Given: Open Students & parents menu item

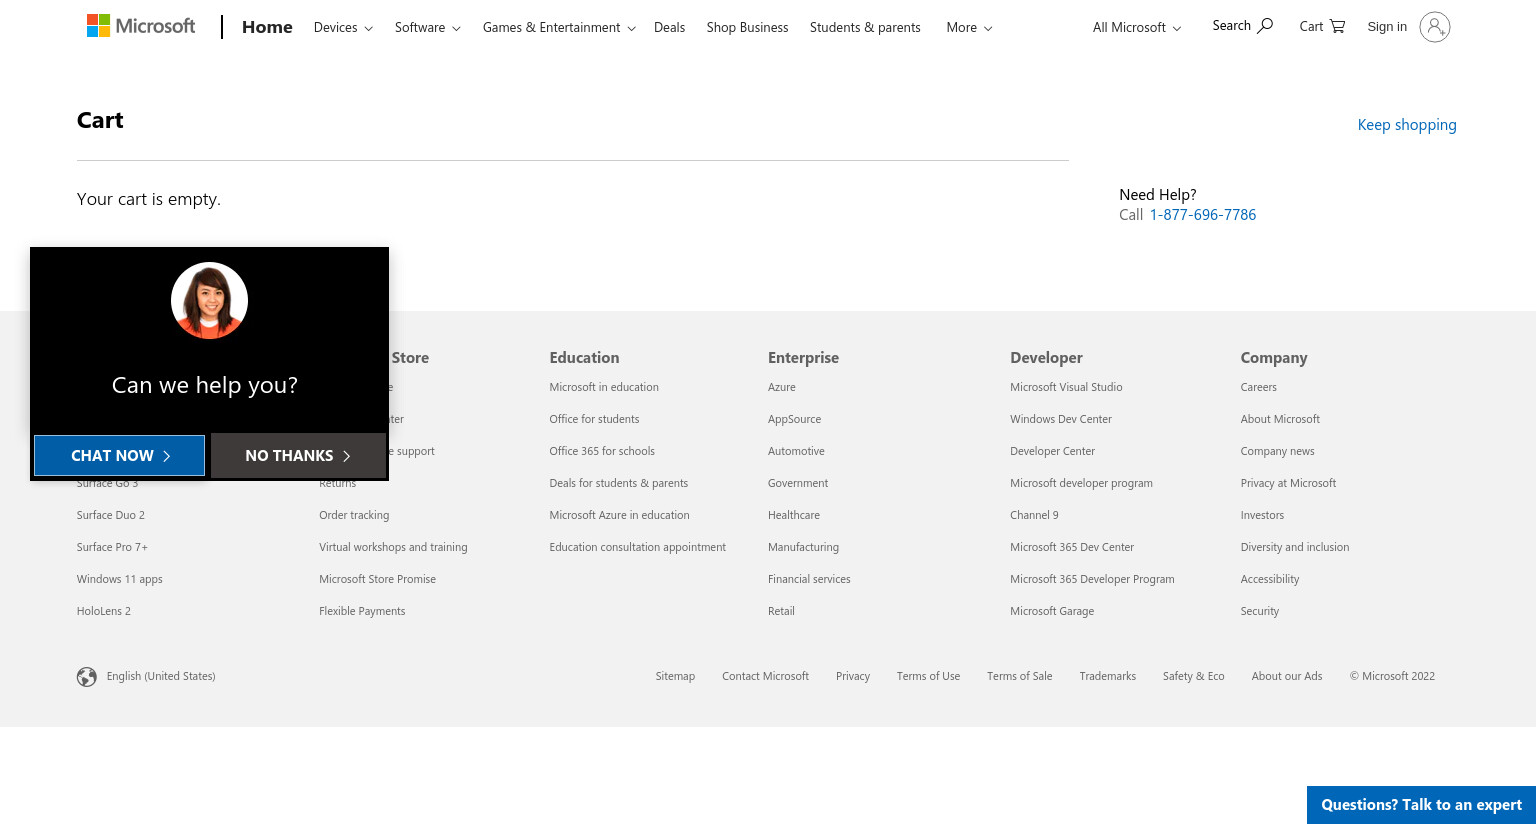Looking at the screenshot, I should point(865,27).
